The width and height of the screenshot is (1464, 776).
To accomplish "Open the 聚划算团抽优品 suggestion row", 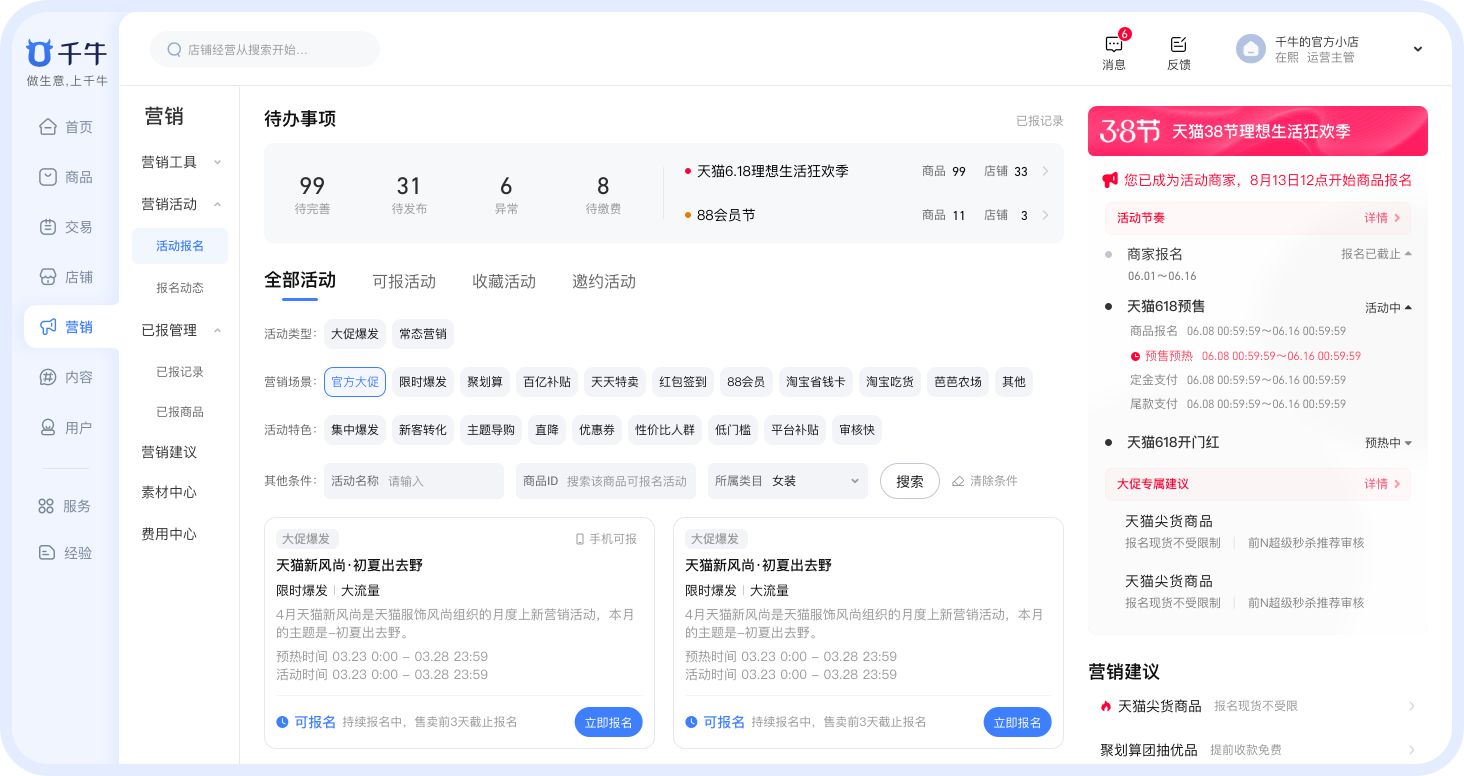I will point(1258,749).
